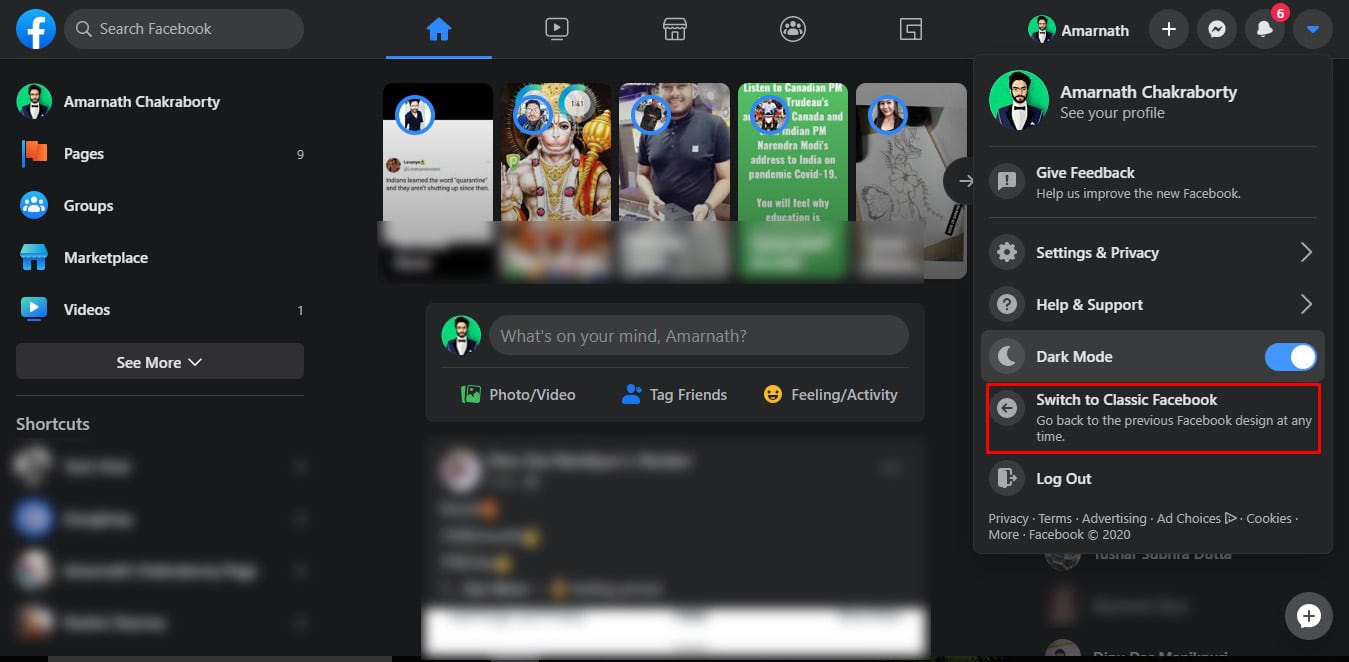Image resolution: width=1349 pixels, height=662 pixels.
Task: Open the Cookies footer link
Action: tap(1269, 519)
